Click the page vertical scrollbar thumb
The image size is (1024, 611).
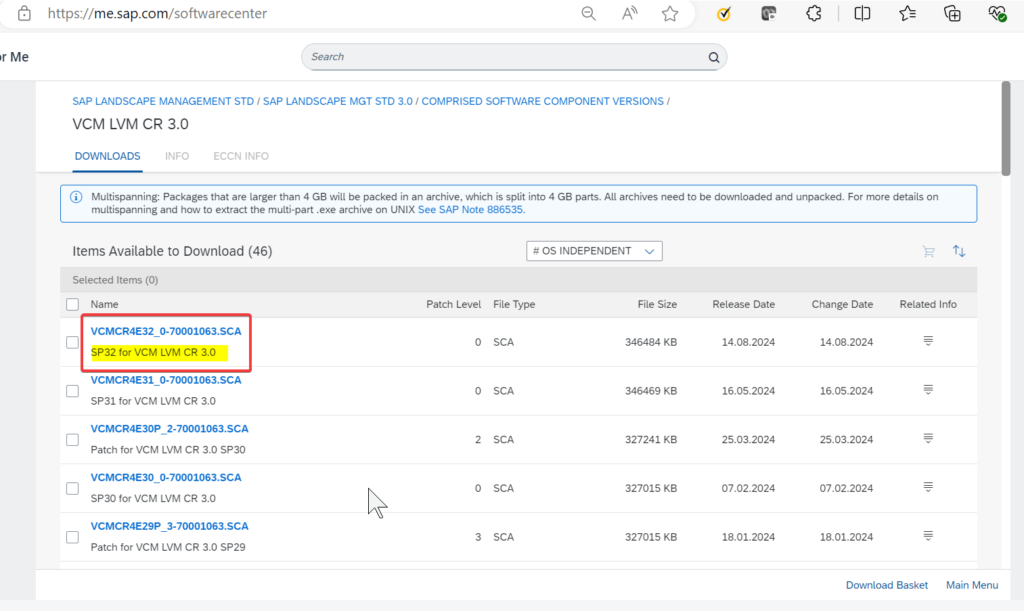pyautogui.click(x=1006, y=129)
